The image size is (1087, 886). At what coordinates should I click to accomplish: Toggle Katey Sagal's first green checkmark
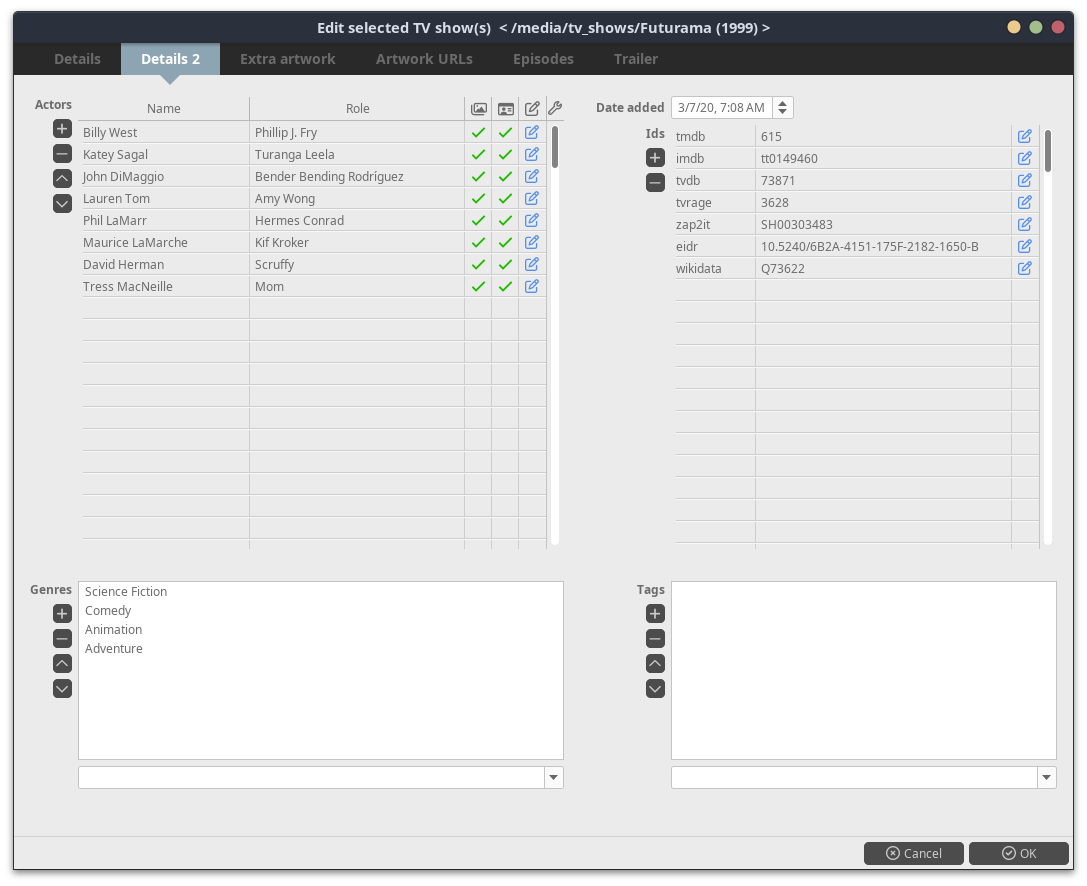pyautogui.click(x=478, y=155)
